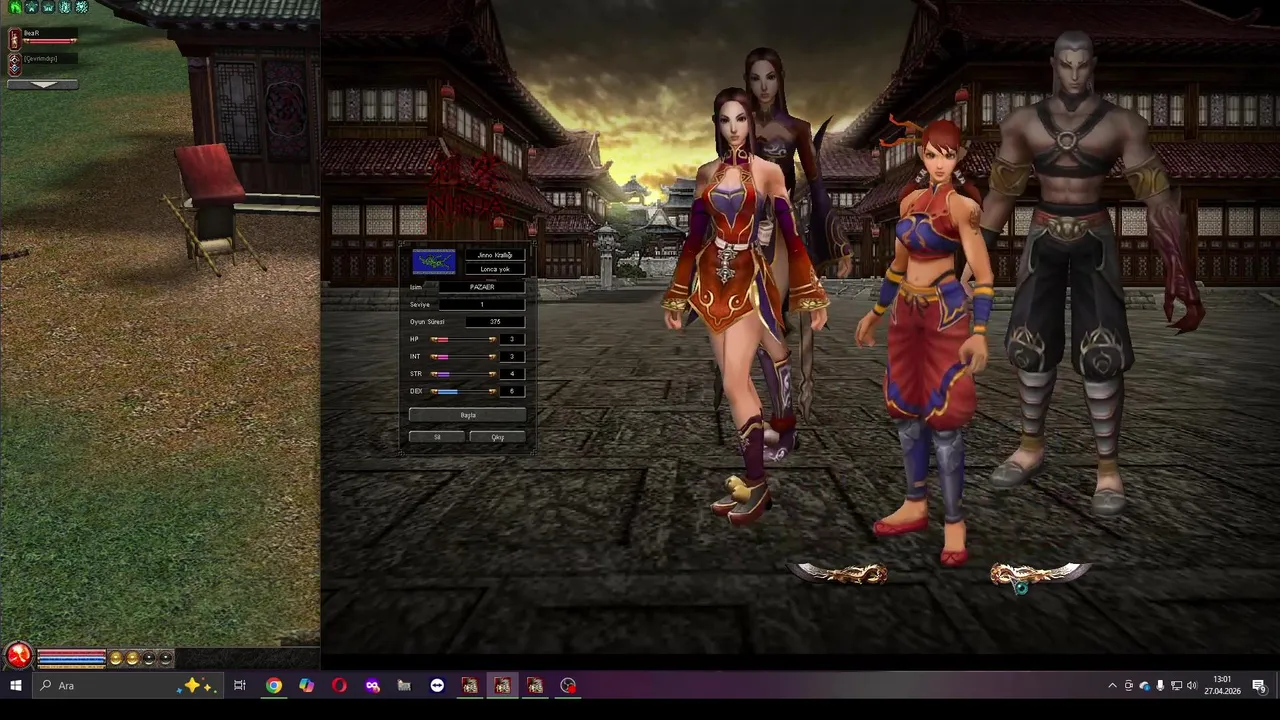This screenshot has height=720, width=1280.
Task: Click the fifth teal buff icon
Action: pos(80,7)
